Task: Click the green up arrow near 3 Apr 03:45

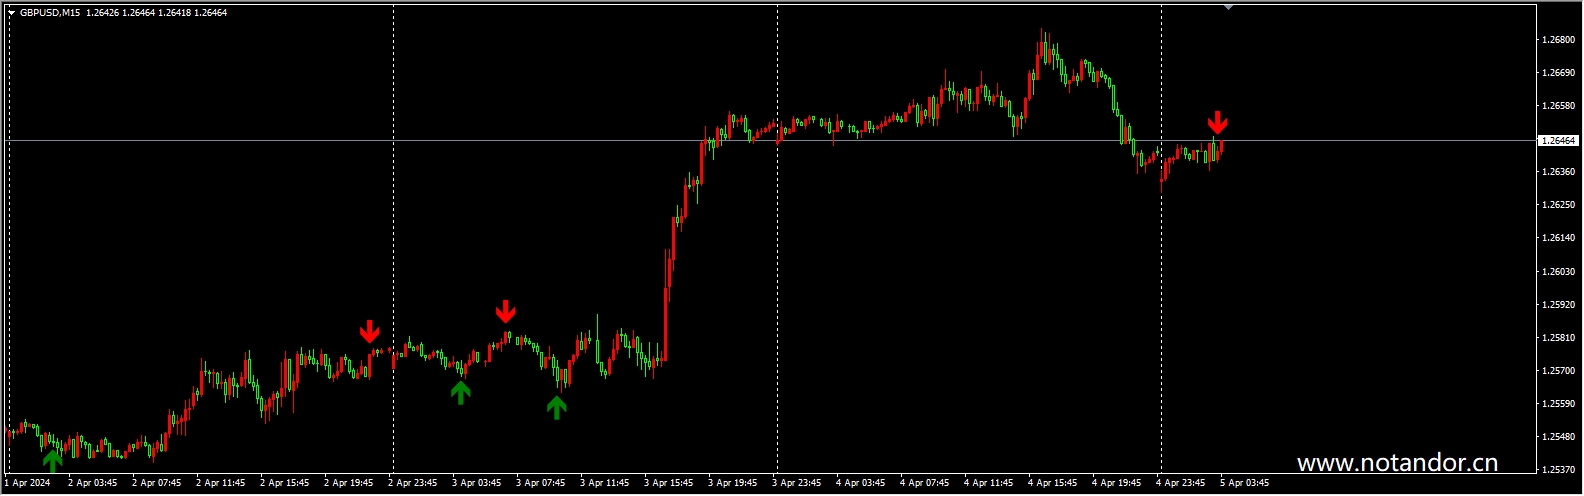Action: [x=460, y=392]
